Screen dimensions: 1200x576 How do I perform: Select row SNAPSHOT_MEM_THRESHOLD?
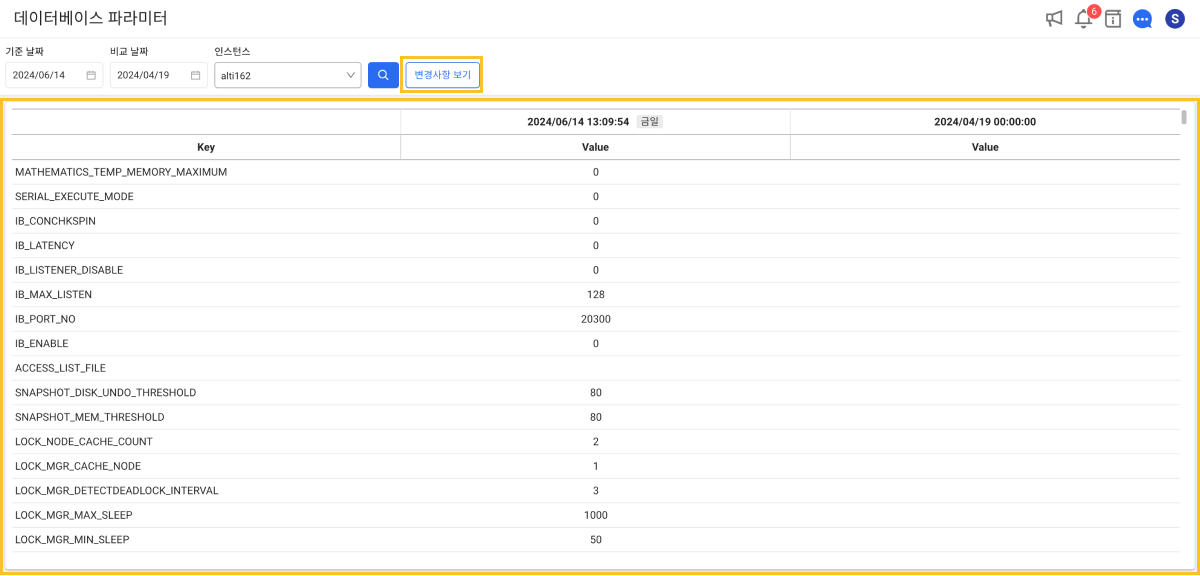click(x=596, y=417)
